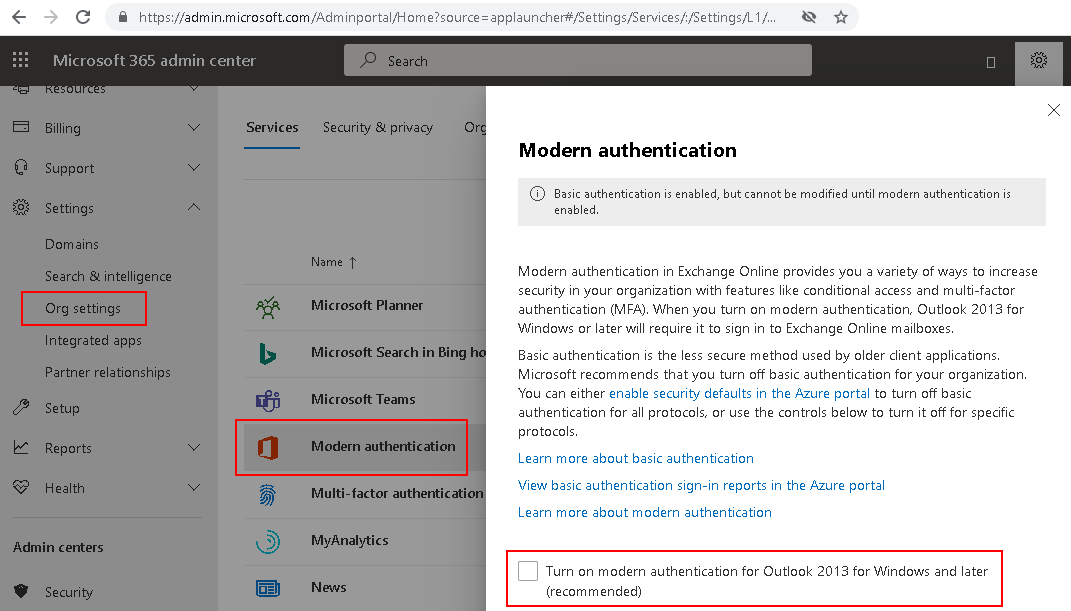
Task: Select Microsoft Search in Bing row
Action: pyautogui.click(x=365, y=354)
